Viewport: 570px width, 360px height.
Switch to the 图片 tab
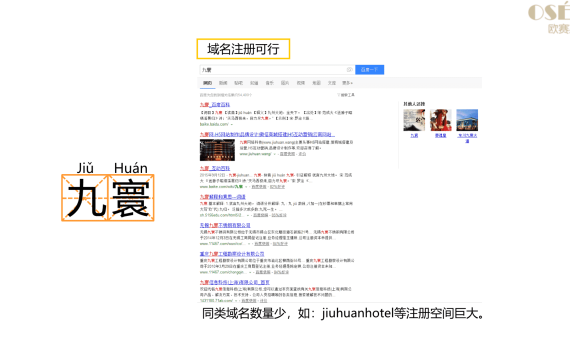tap(285, 83)
